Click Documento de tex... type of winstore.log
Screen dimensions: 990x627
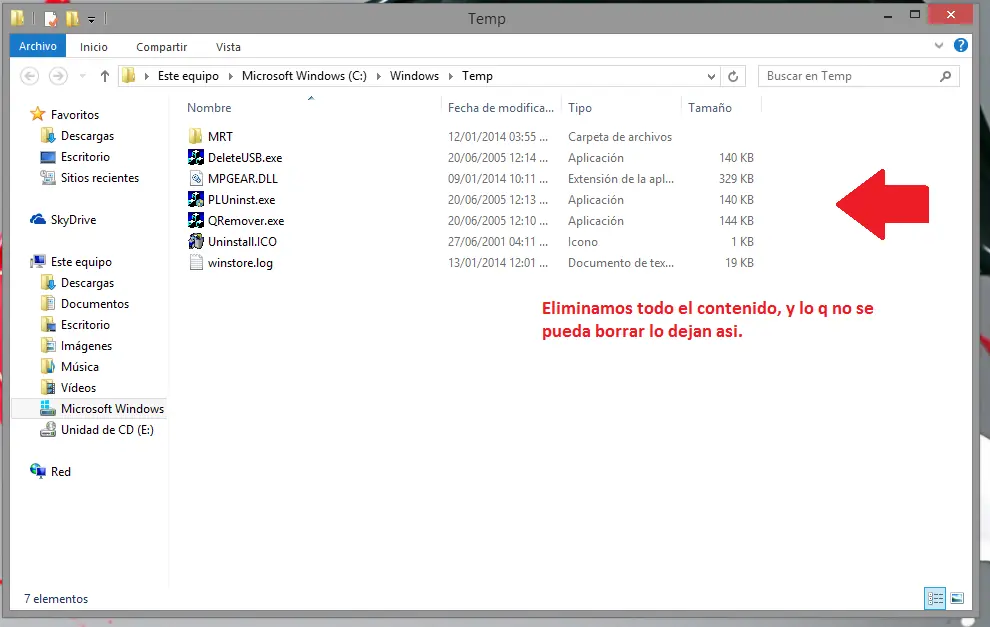pyautogui.click(x=621, y=263)
